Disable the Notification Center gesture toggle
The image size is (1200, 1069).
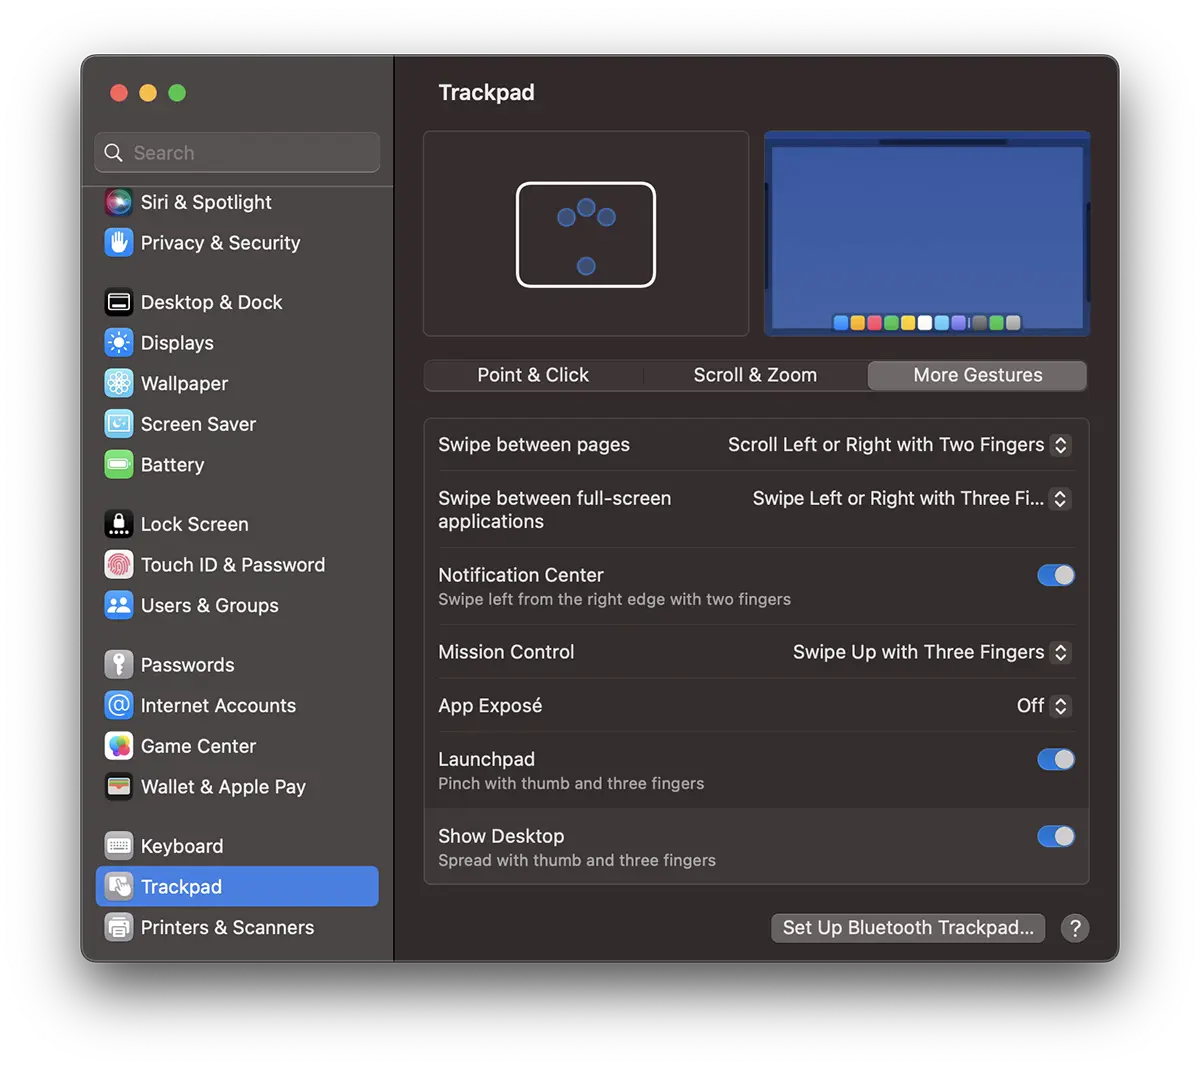[x=1055, y=575]
